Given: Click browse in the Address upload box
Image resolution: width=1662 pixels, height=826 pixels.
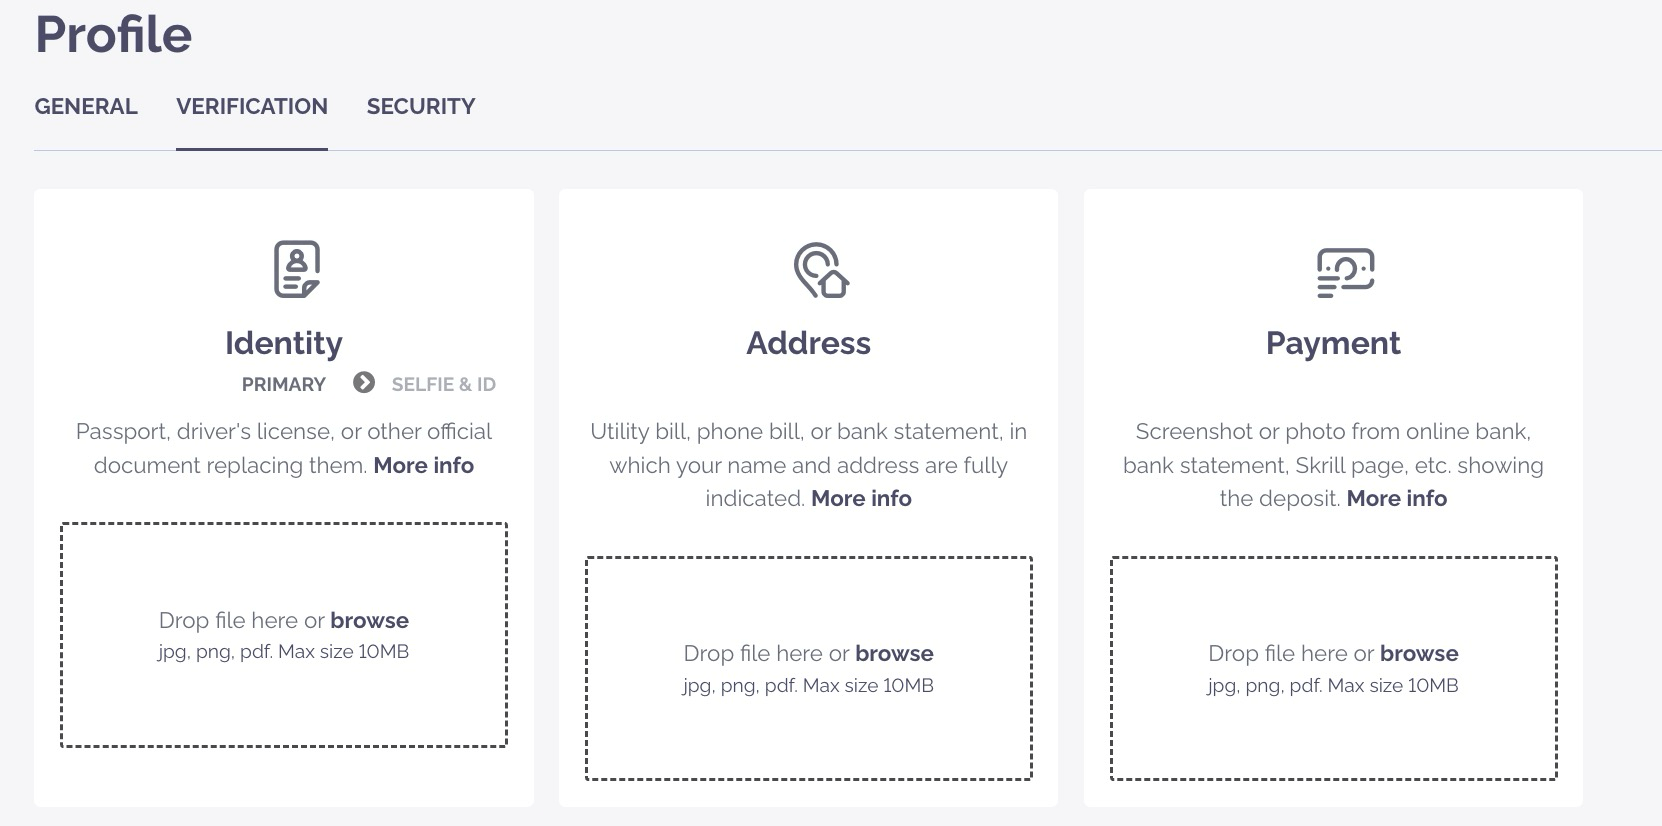Looking at the screenshot, I should tap(894, 653).
